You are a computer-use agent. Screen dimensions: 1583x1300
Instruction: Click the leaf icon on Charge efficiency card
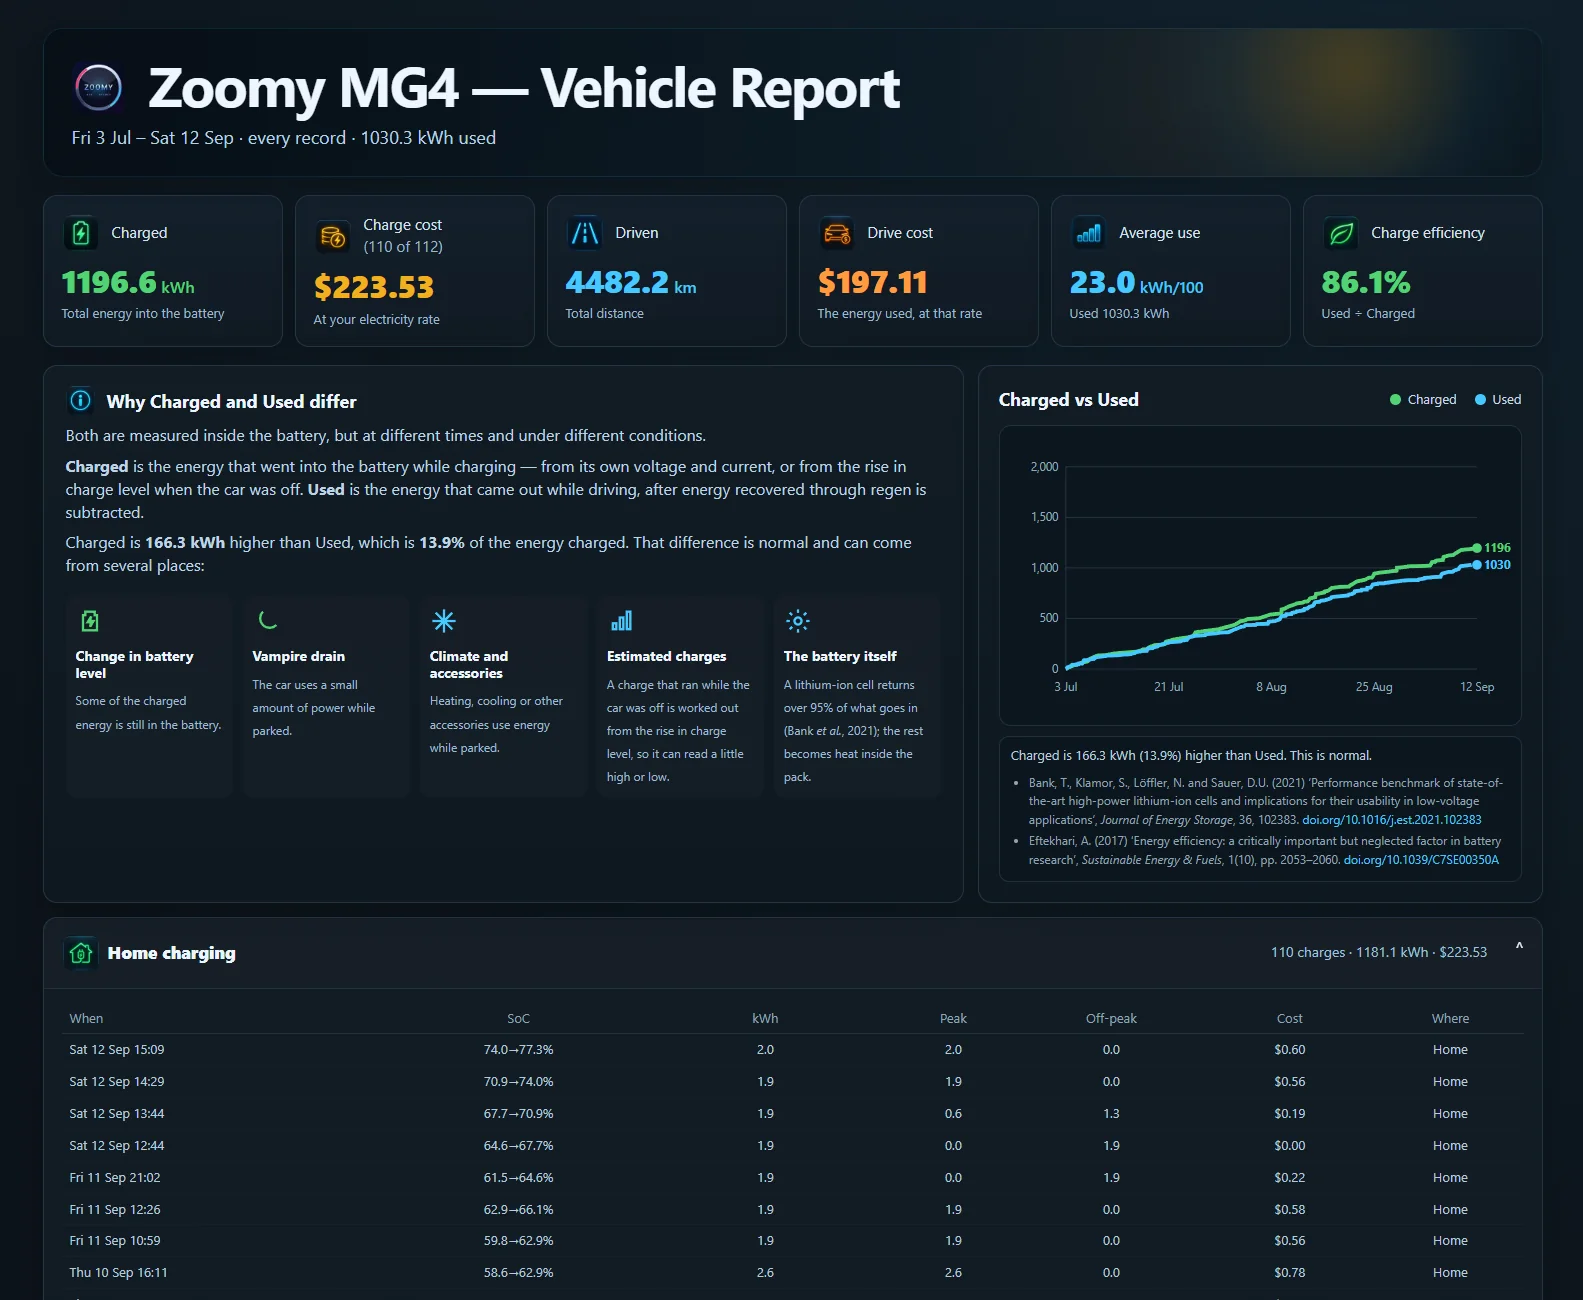[x=1341, y=233]
